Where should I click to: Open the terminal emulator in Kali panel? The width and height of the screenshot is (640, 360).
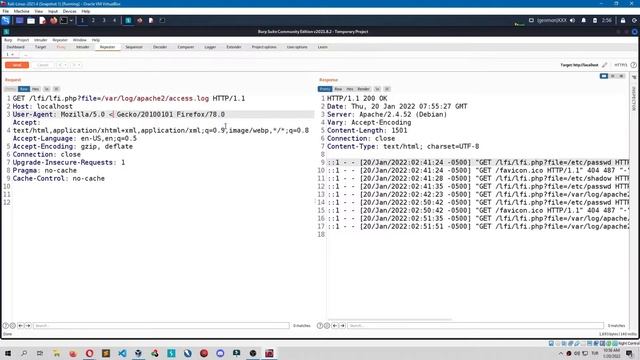point(64,20)
